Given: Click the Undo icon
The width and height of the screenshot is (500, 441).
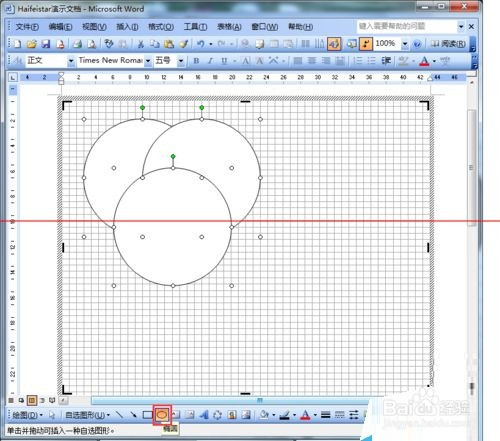Looking at the screenshot, I should point(200,44).
